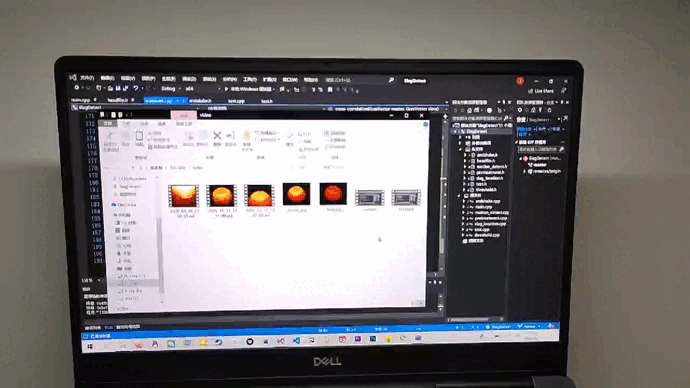Click the Save All icon in Visual Studio toolbar
This screenshot has width=690, height=388.
coord(125,88)
